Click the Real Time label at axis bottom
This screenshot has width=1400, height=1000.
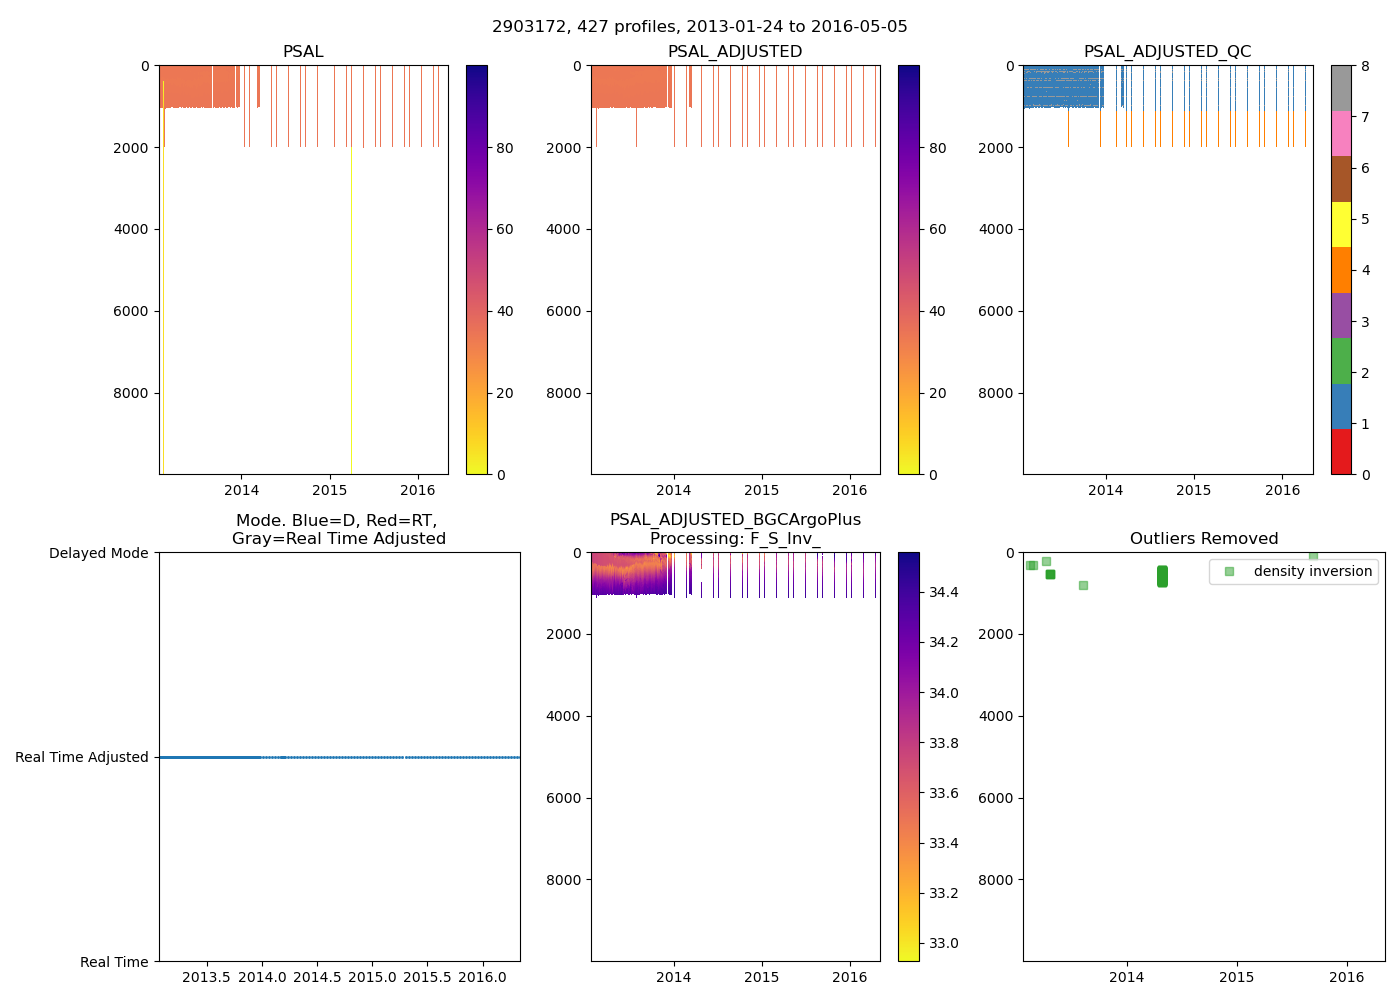tap(114, 962)
